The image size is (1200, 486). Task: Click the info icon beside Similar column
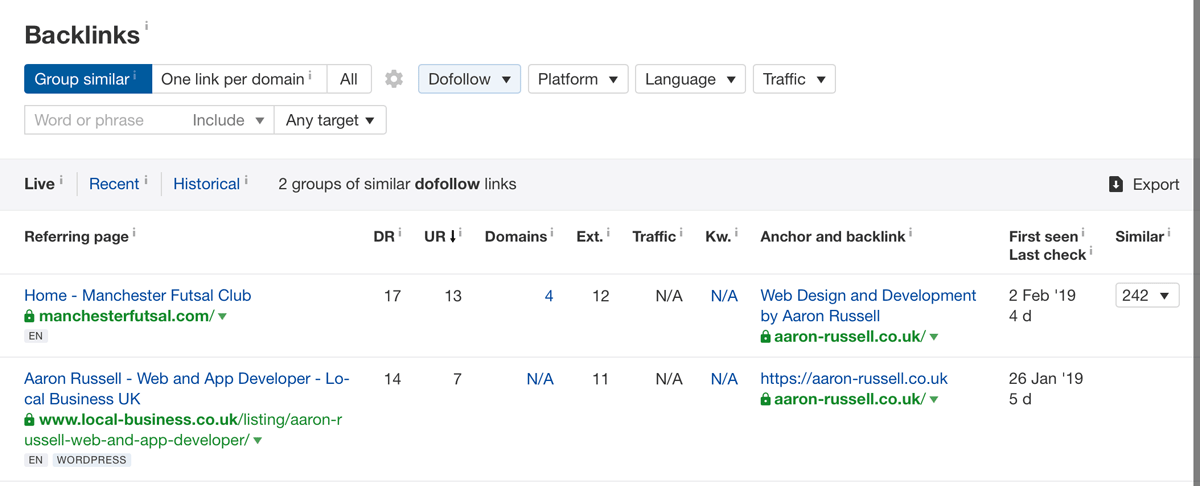(x=1169, y=234)
